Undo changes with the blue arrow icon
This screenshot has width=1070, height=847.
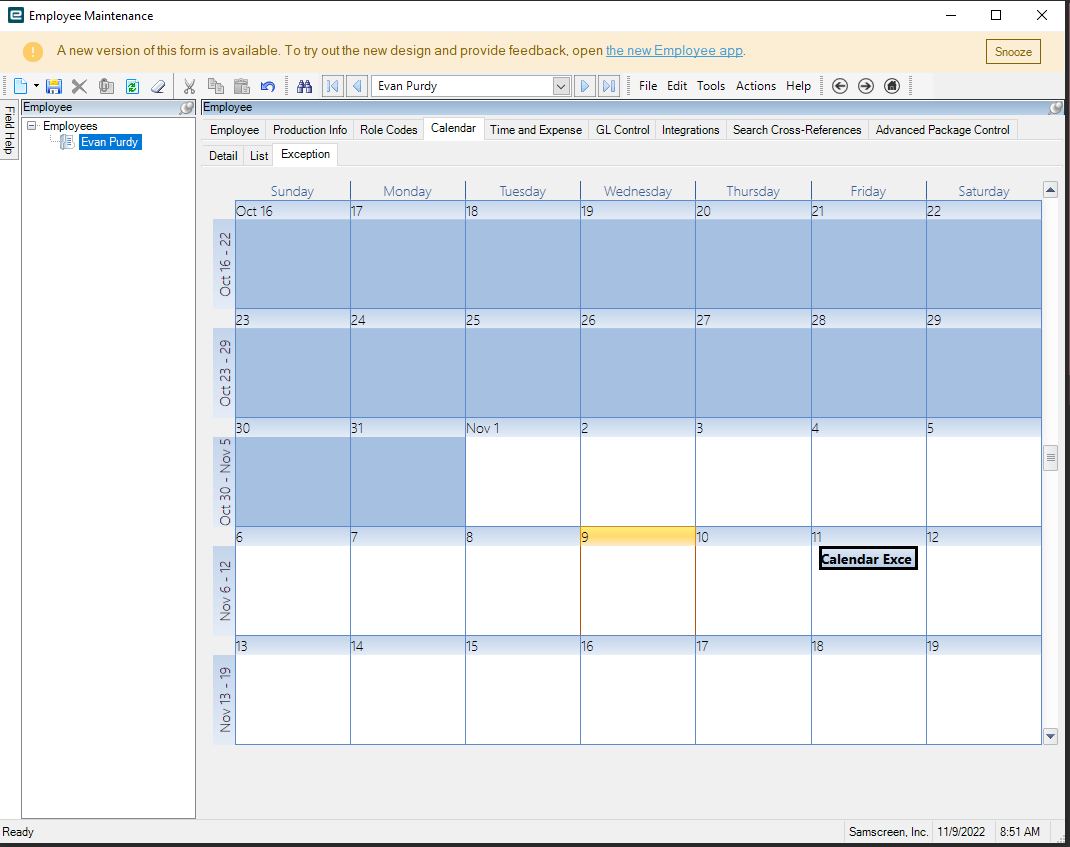click(268, 86)
